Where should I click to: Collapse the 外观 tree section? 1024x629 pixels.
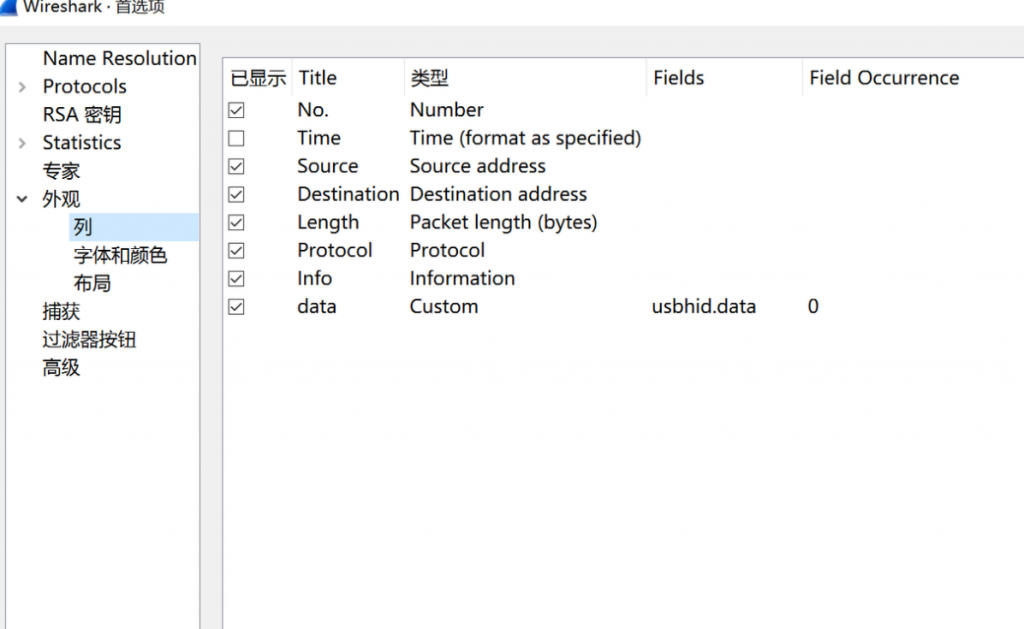pyautogui.click(x=22, y=200)
